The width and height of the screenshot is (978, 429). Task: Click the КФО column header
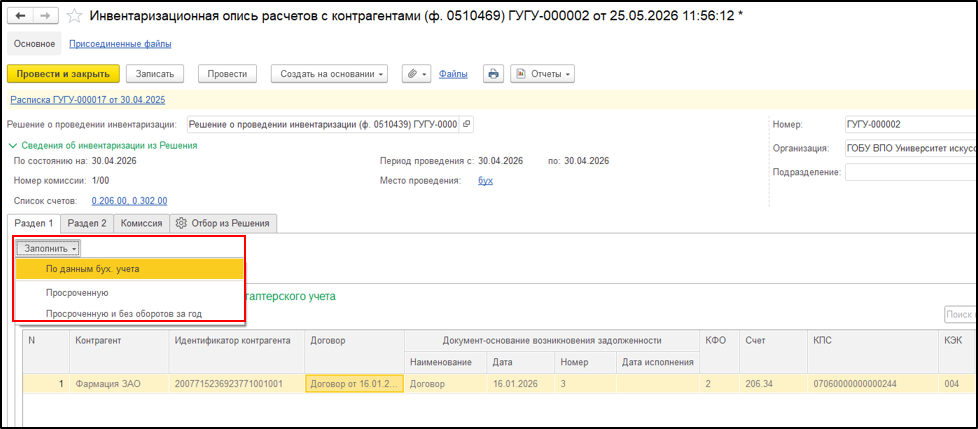coord(719,351)
